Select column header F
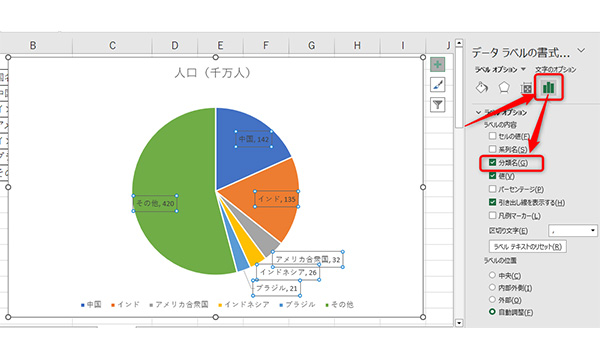This screenshot has width=600, height=360. click(266, 46)
